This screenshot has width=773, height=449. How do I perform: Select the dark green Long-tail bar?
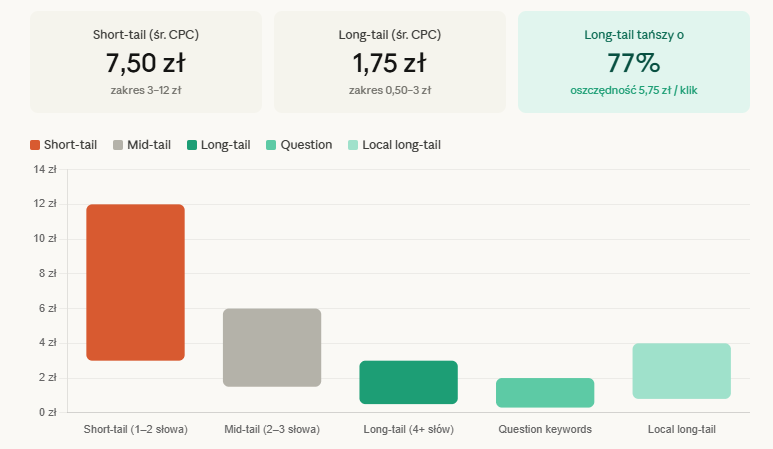408,382
